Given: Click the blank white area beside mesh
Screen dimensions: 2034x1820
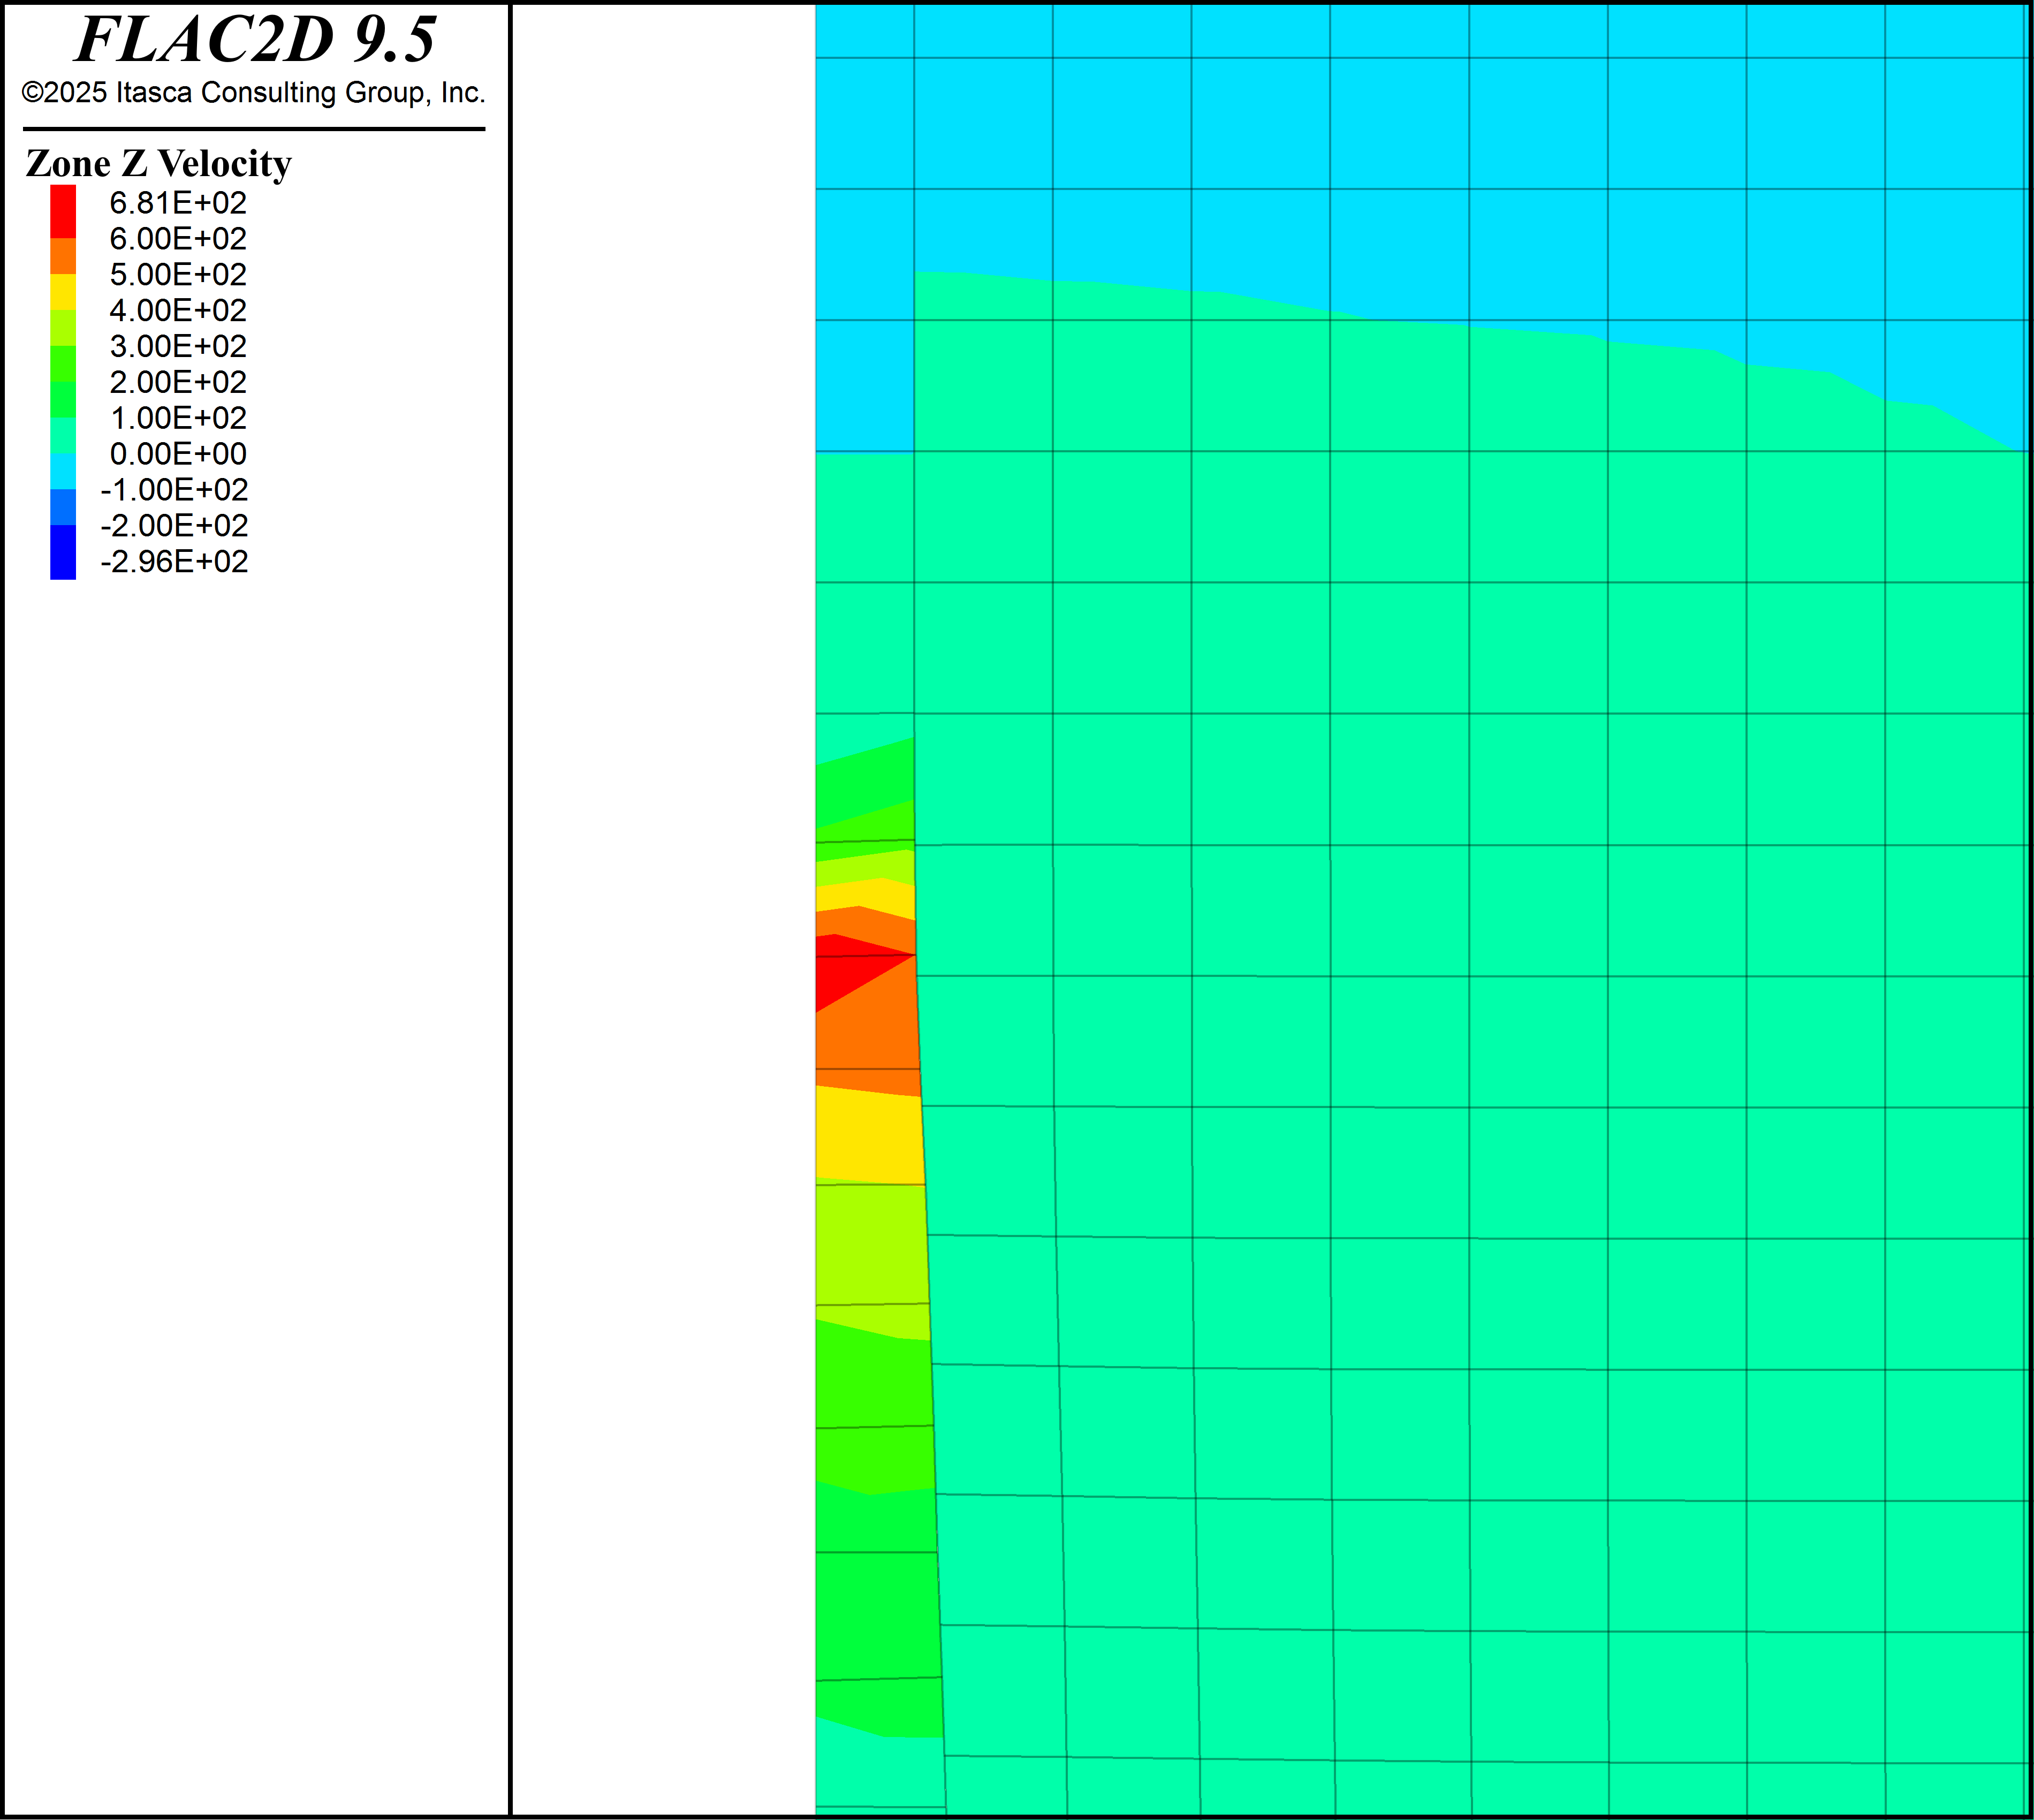Looking at the screenshot, I should 662,900.
